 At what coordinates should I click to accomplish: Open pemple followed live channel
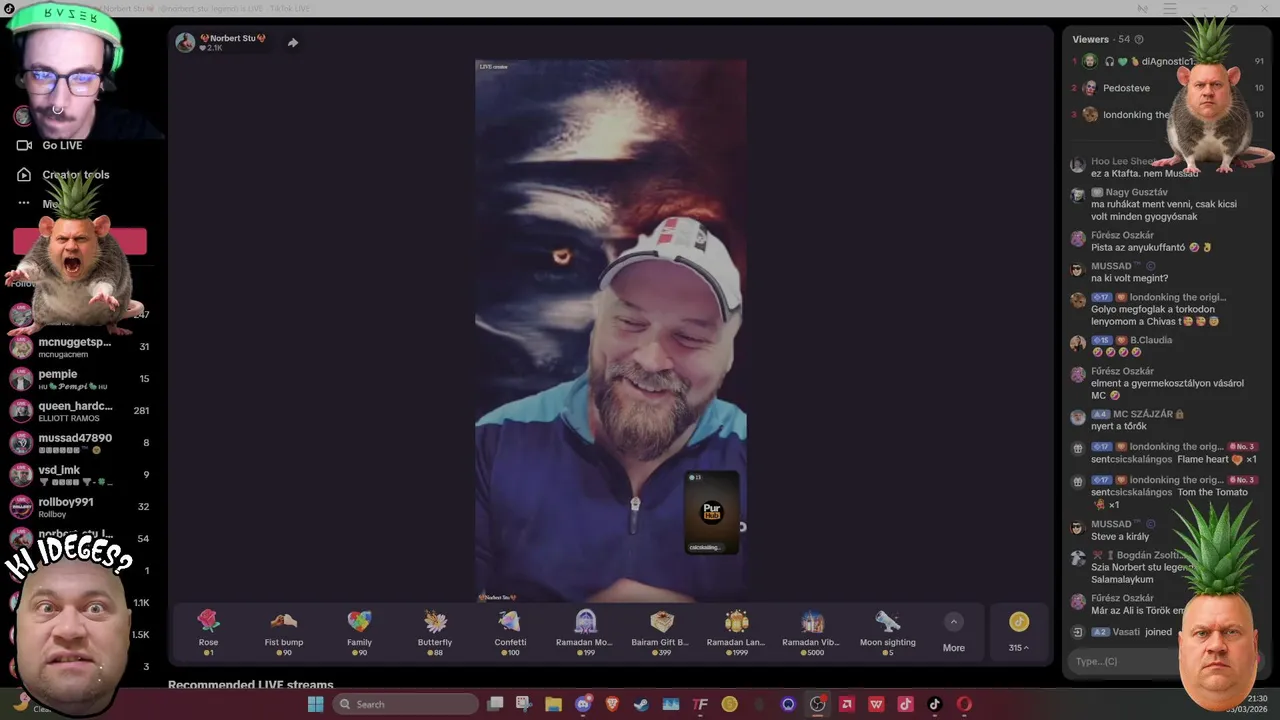tap(78, 379)
